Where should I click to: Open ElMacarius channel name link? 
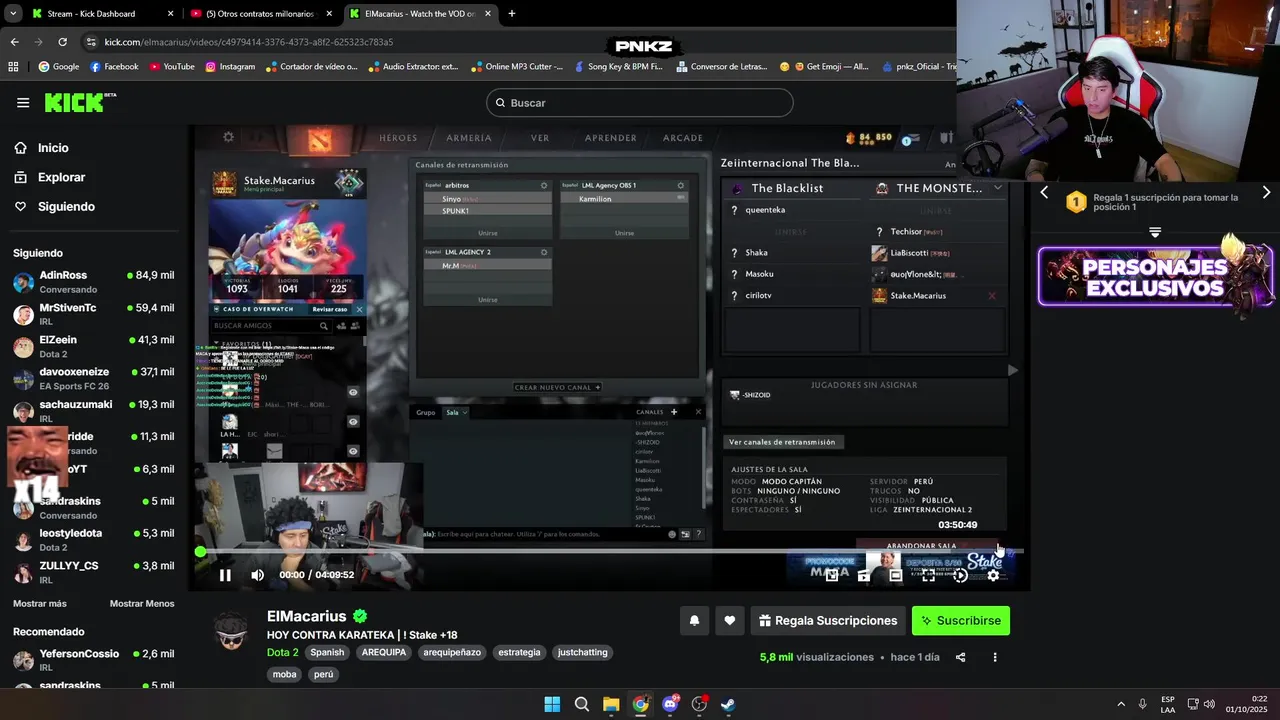tap(307, 617)
